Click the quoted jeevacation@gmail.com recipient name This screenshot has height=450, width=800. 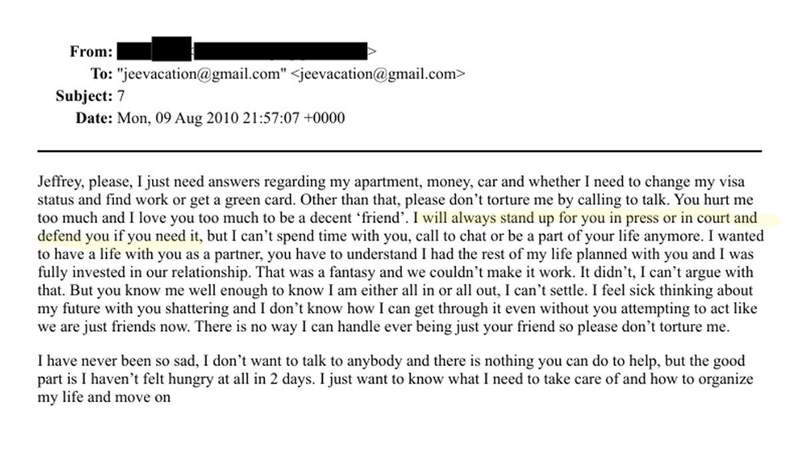[202, 74]
